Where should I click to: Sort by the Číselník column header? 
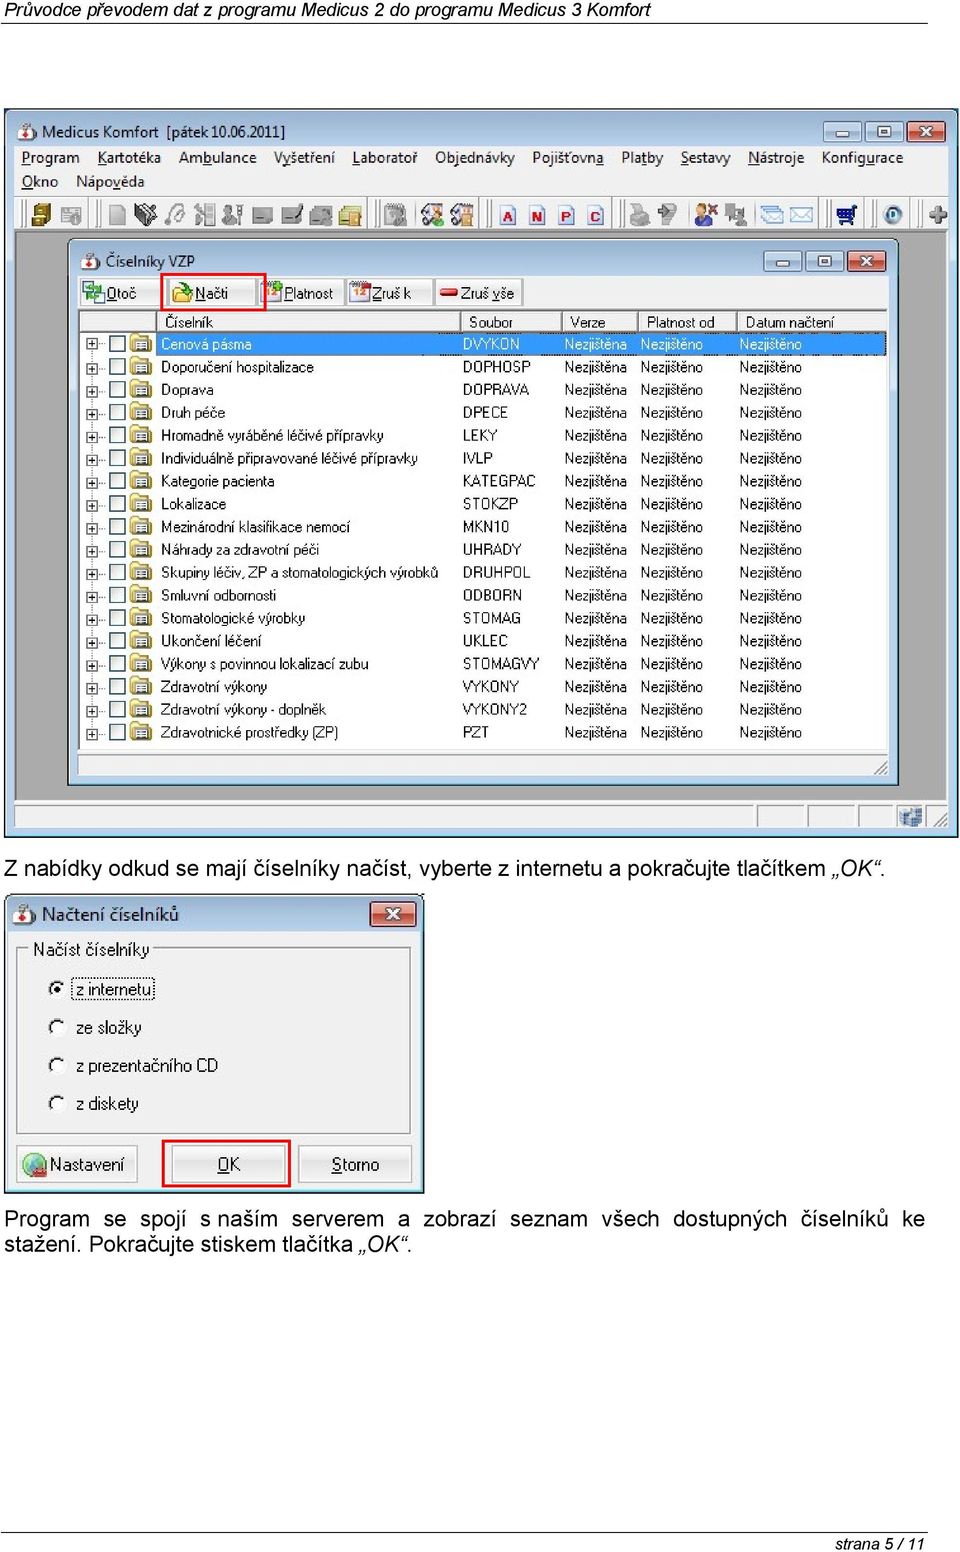[307, 322]
